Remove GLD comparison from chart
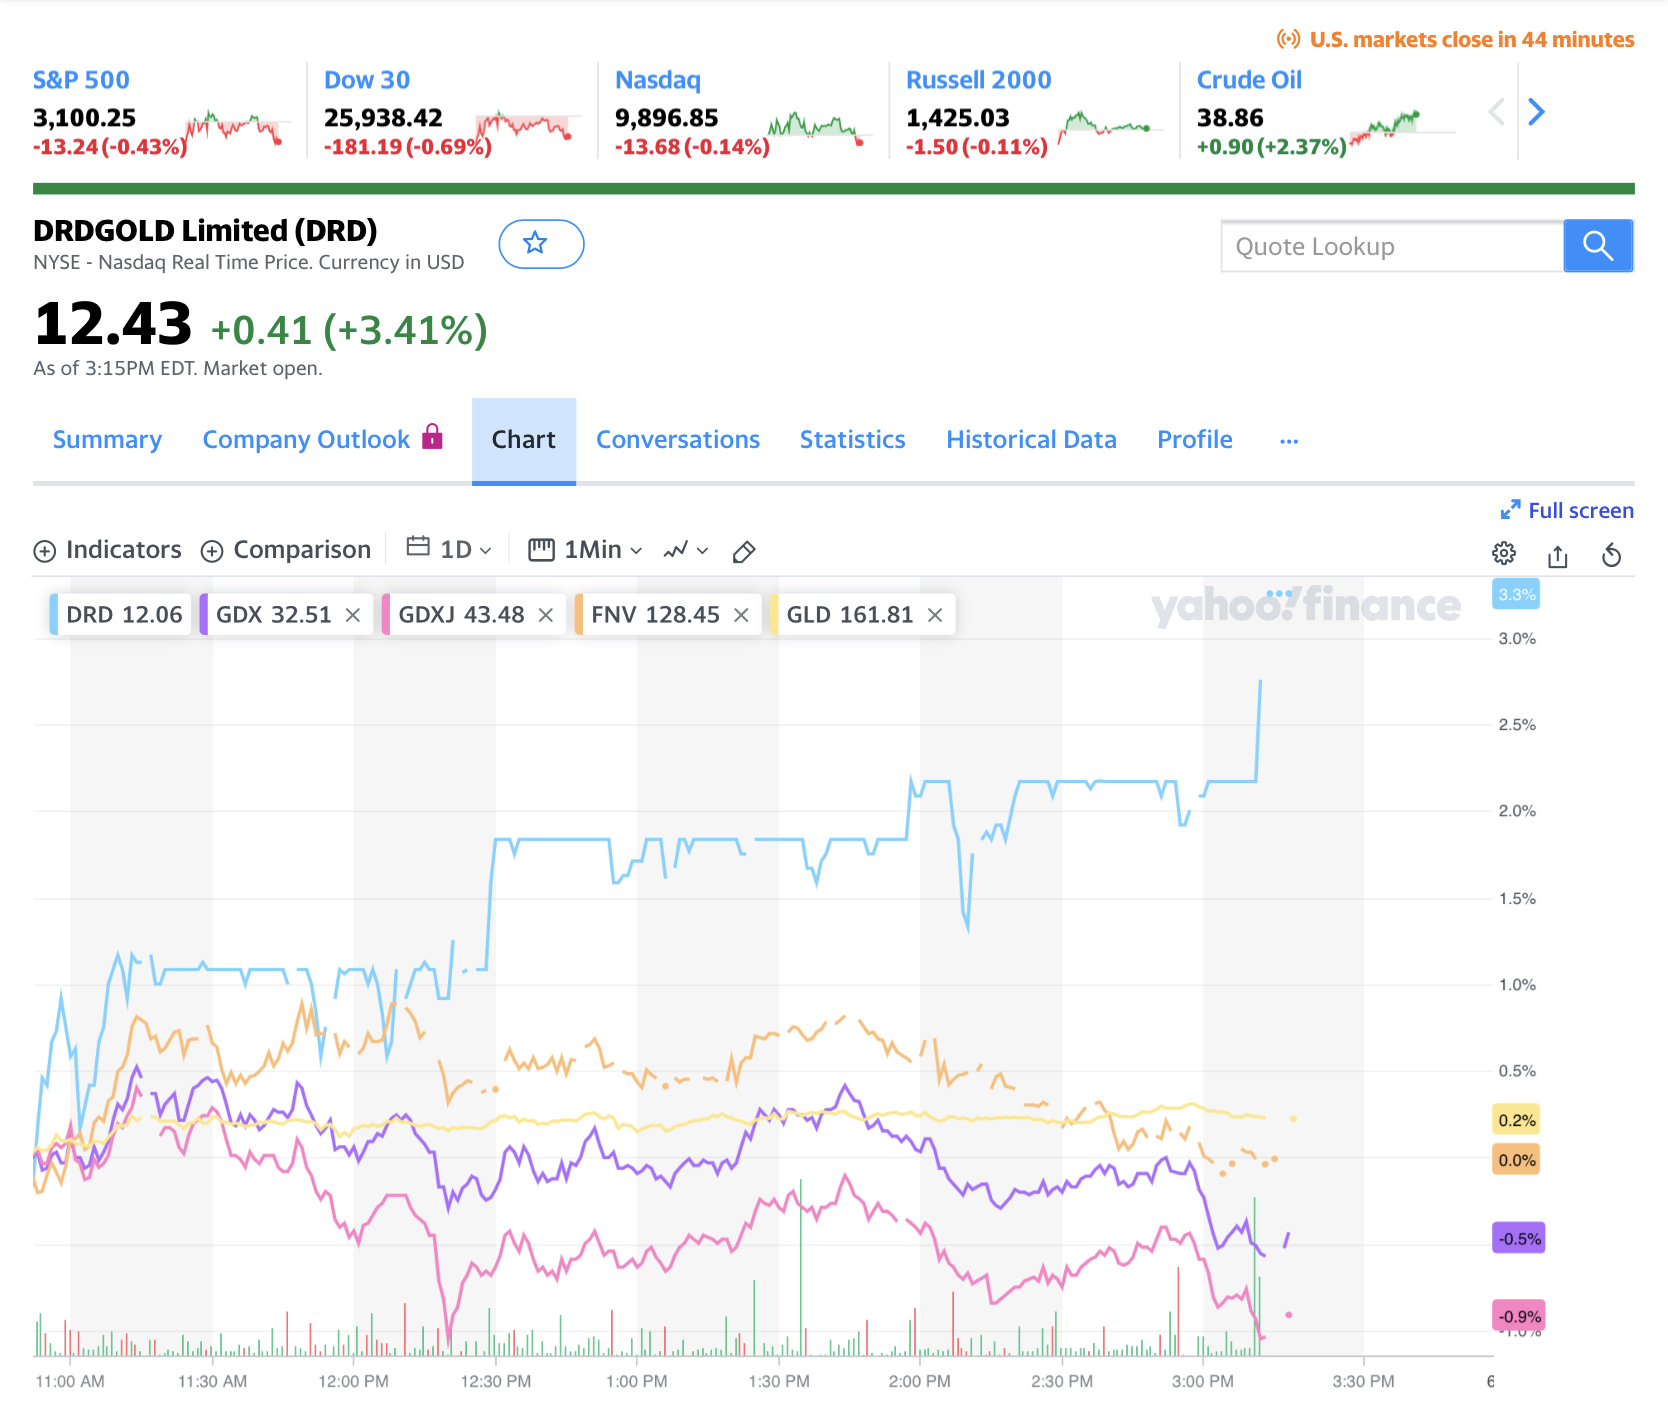 (935, 615)
